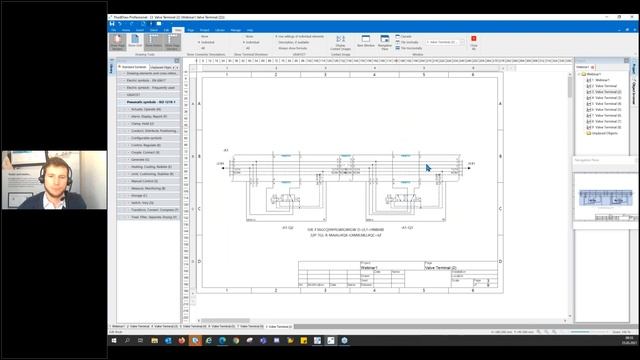This screenshot has width=640, height=360.
Task: Collapse the Webinar1 project folder node
Action: point(579,74)
